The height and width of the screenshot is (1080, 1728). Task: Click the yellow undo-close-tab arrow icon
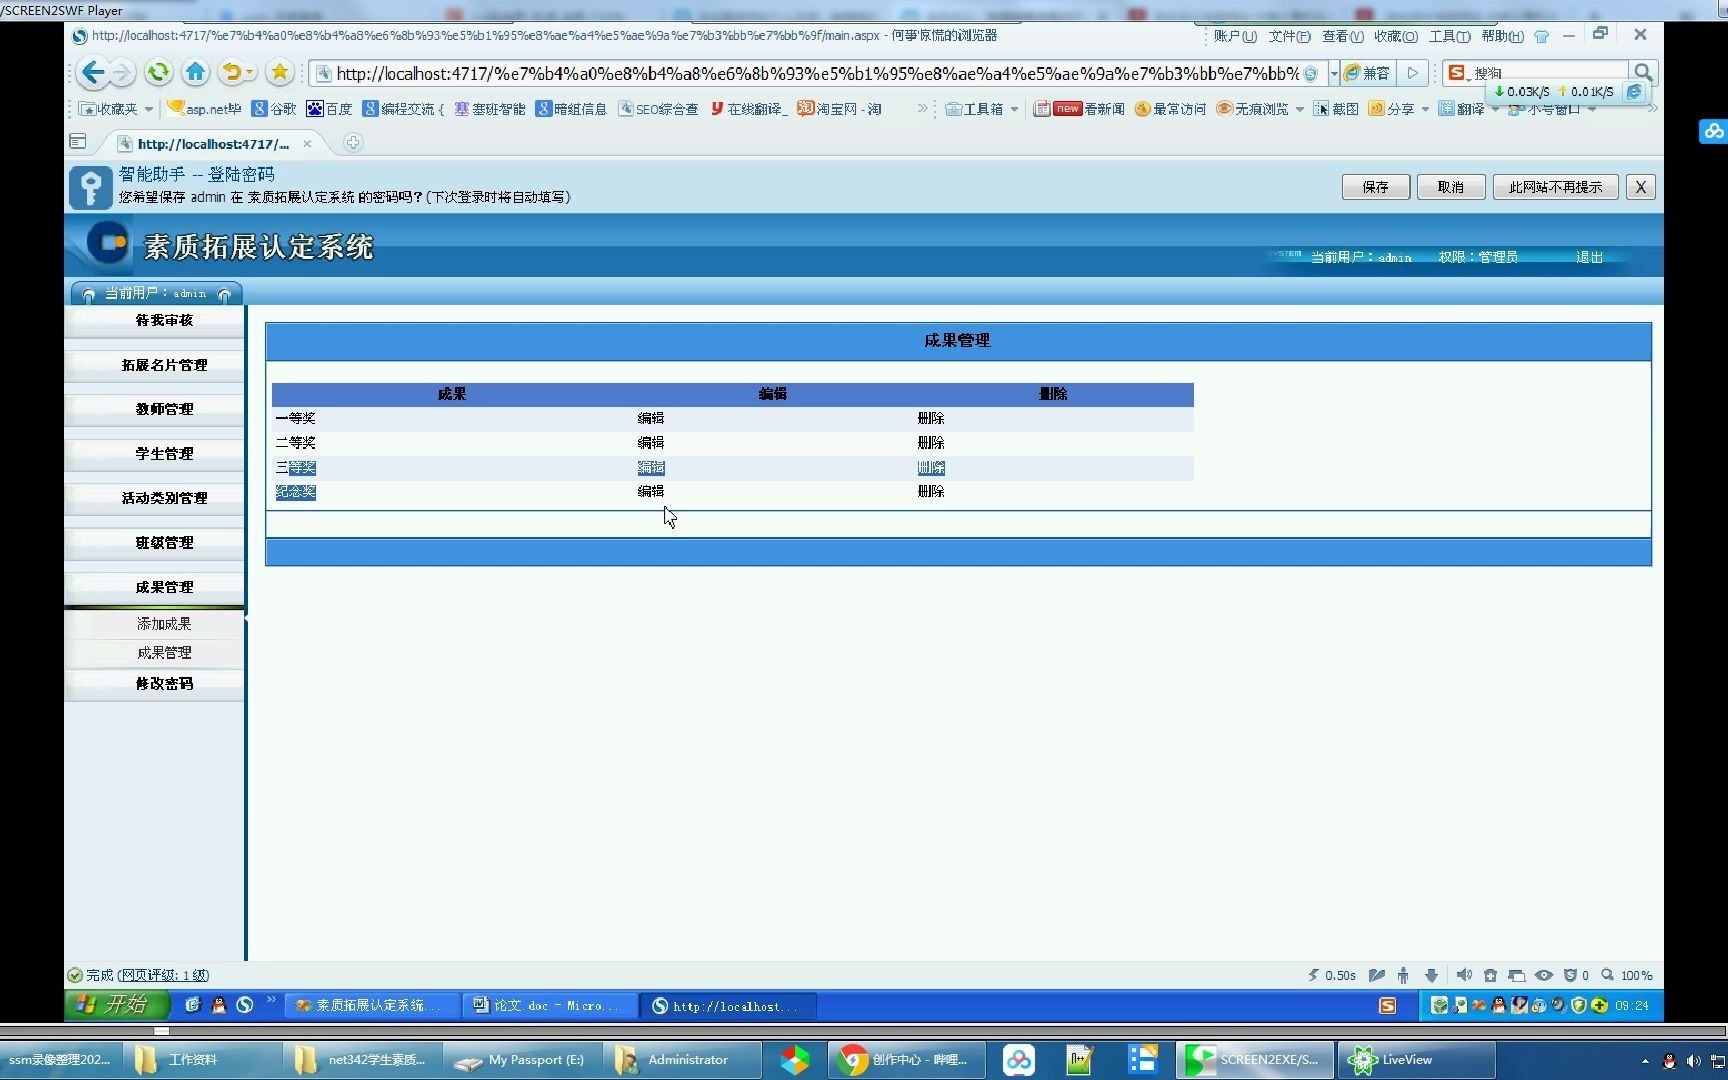click(x=232, y=72)
